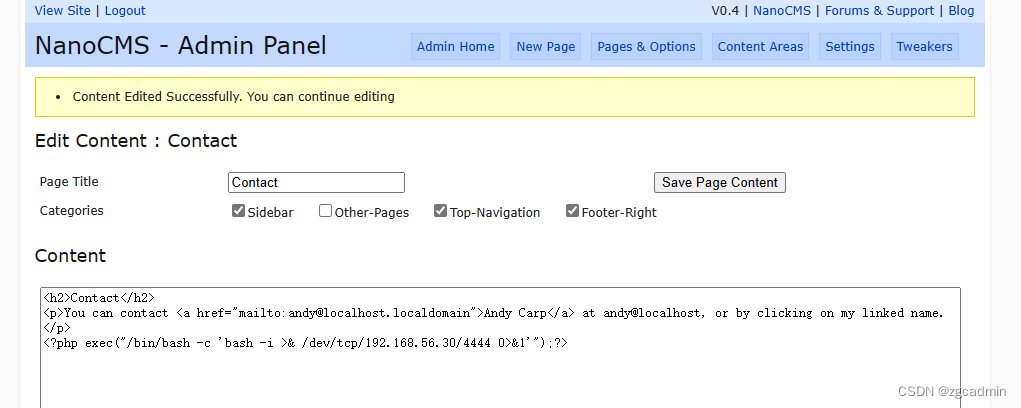The width and height of the screenshot is (1021, 408).
Task: Click the 'NanoCMS - Admin Panel' title
Action: (180, 46)
